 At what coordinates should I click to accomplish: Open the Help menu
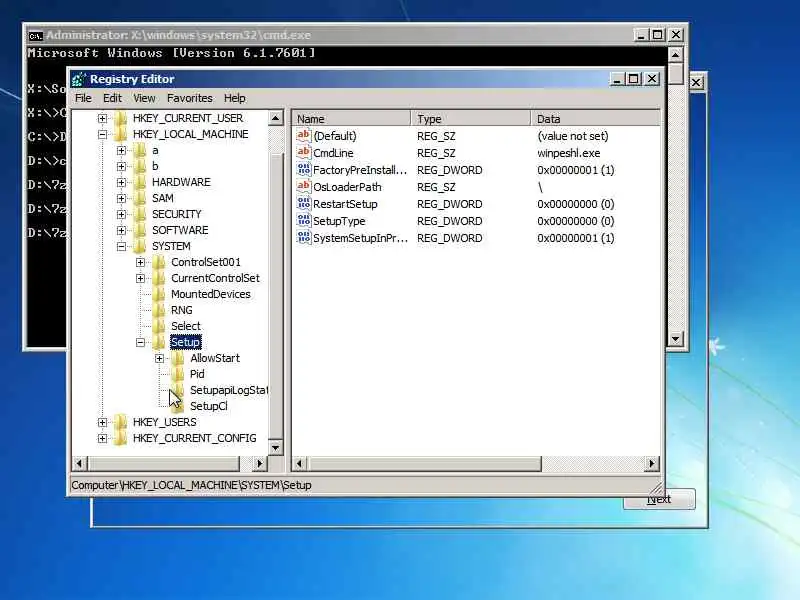pyautogui.click(x=234, y=98)
